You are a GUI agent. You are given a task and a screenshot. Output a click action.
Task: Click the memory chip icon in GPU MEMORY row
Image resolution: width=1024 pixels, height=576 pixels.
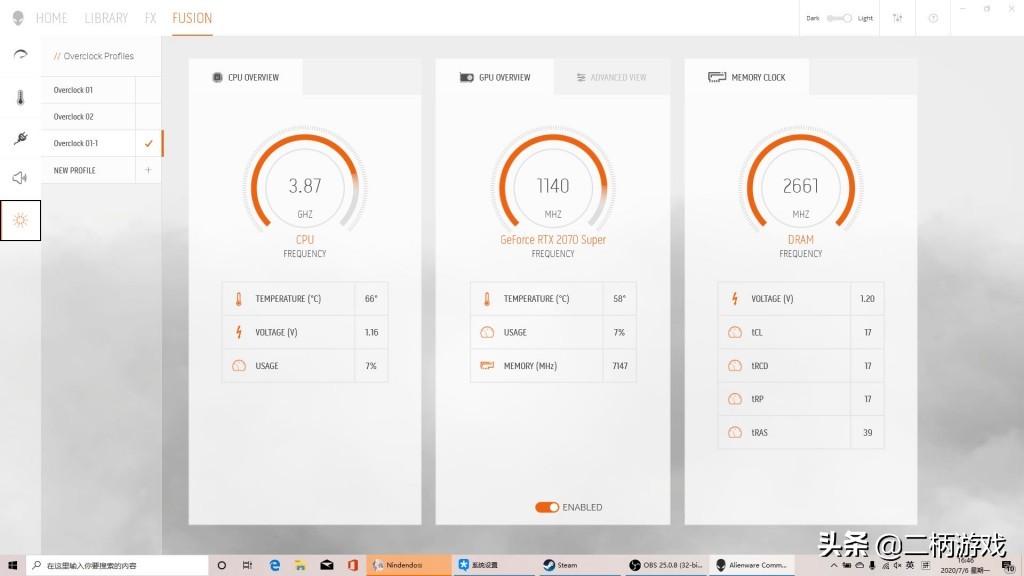coord(487,366)
